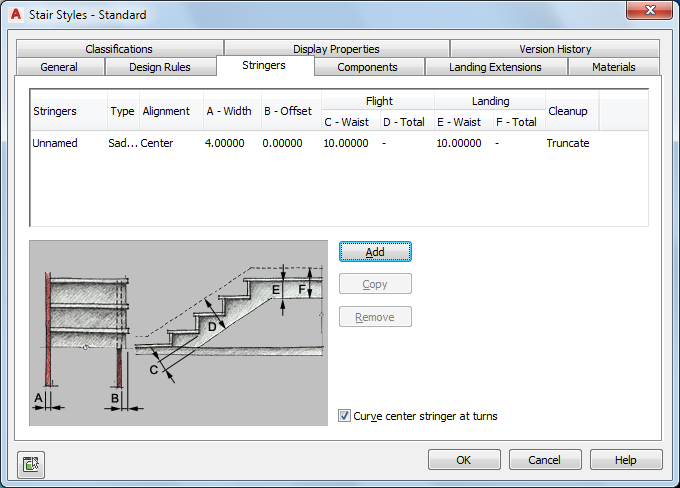
Task: Open the Landing Extensions tab
Action: click(x=495, y=67)
